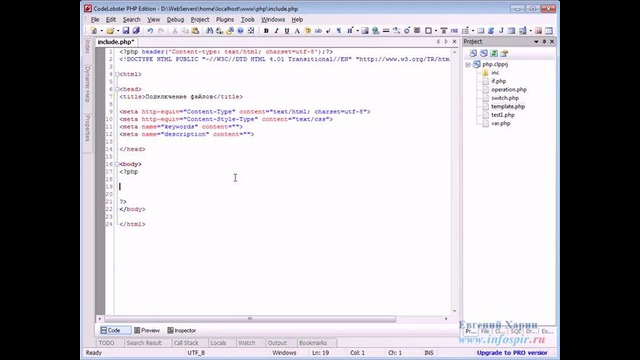Insert paragraph mark via pilcrow icon
This screenshot has width=640, height=360.
[339, 31]
